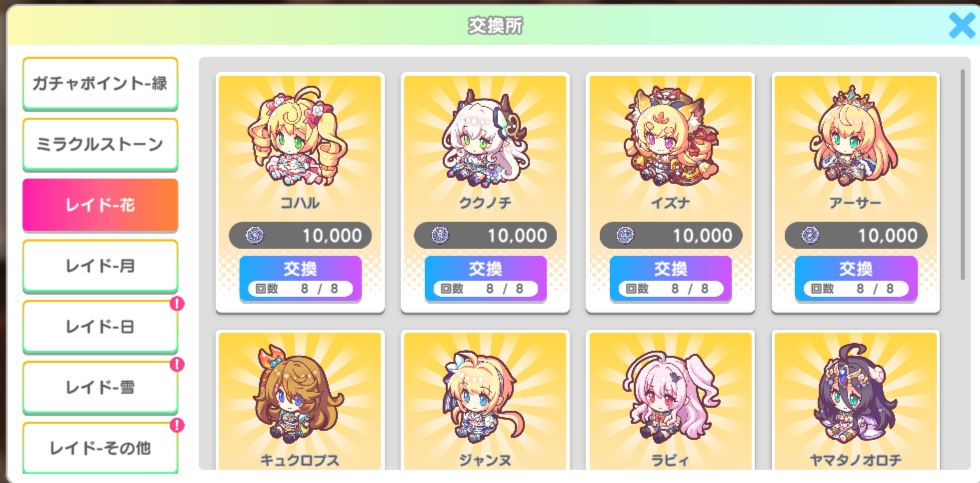Select the ジャンヌ character icon

point(484,394)
